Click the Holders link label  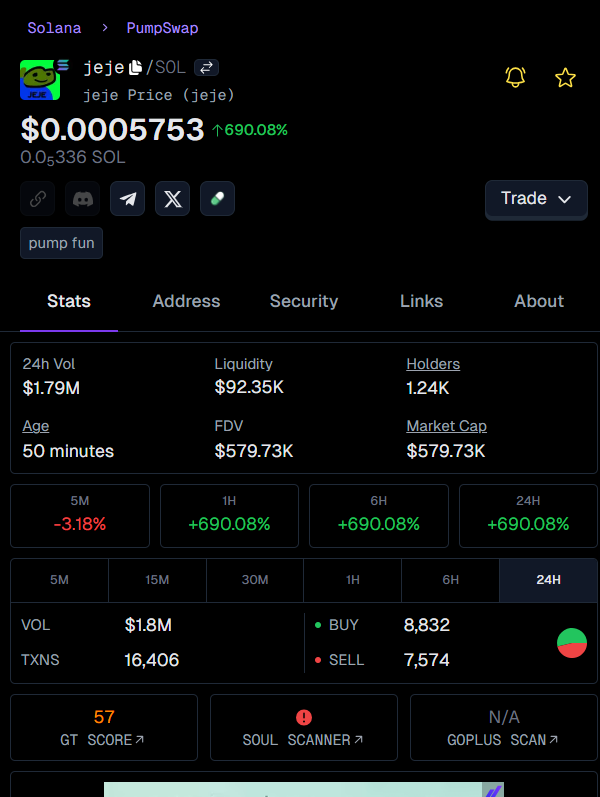[433, 364]
